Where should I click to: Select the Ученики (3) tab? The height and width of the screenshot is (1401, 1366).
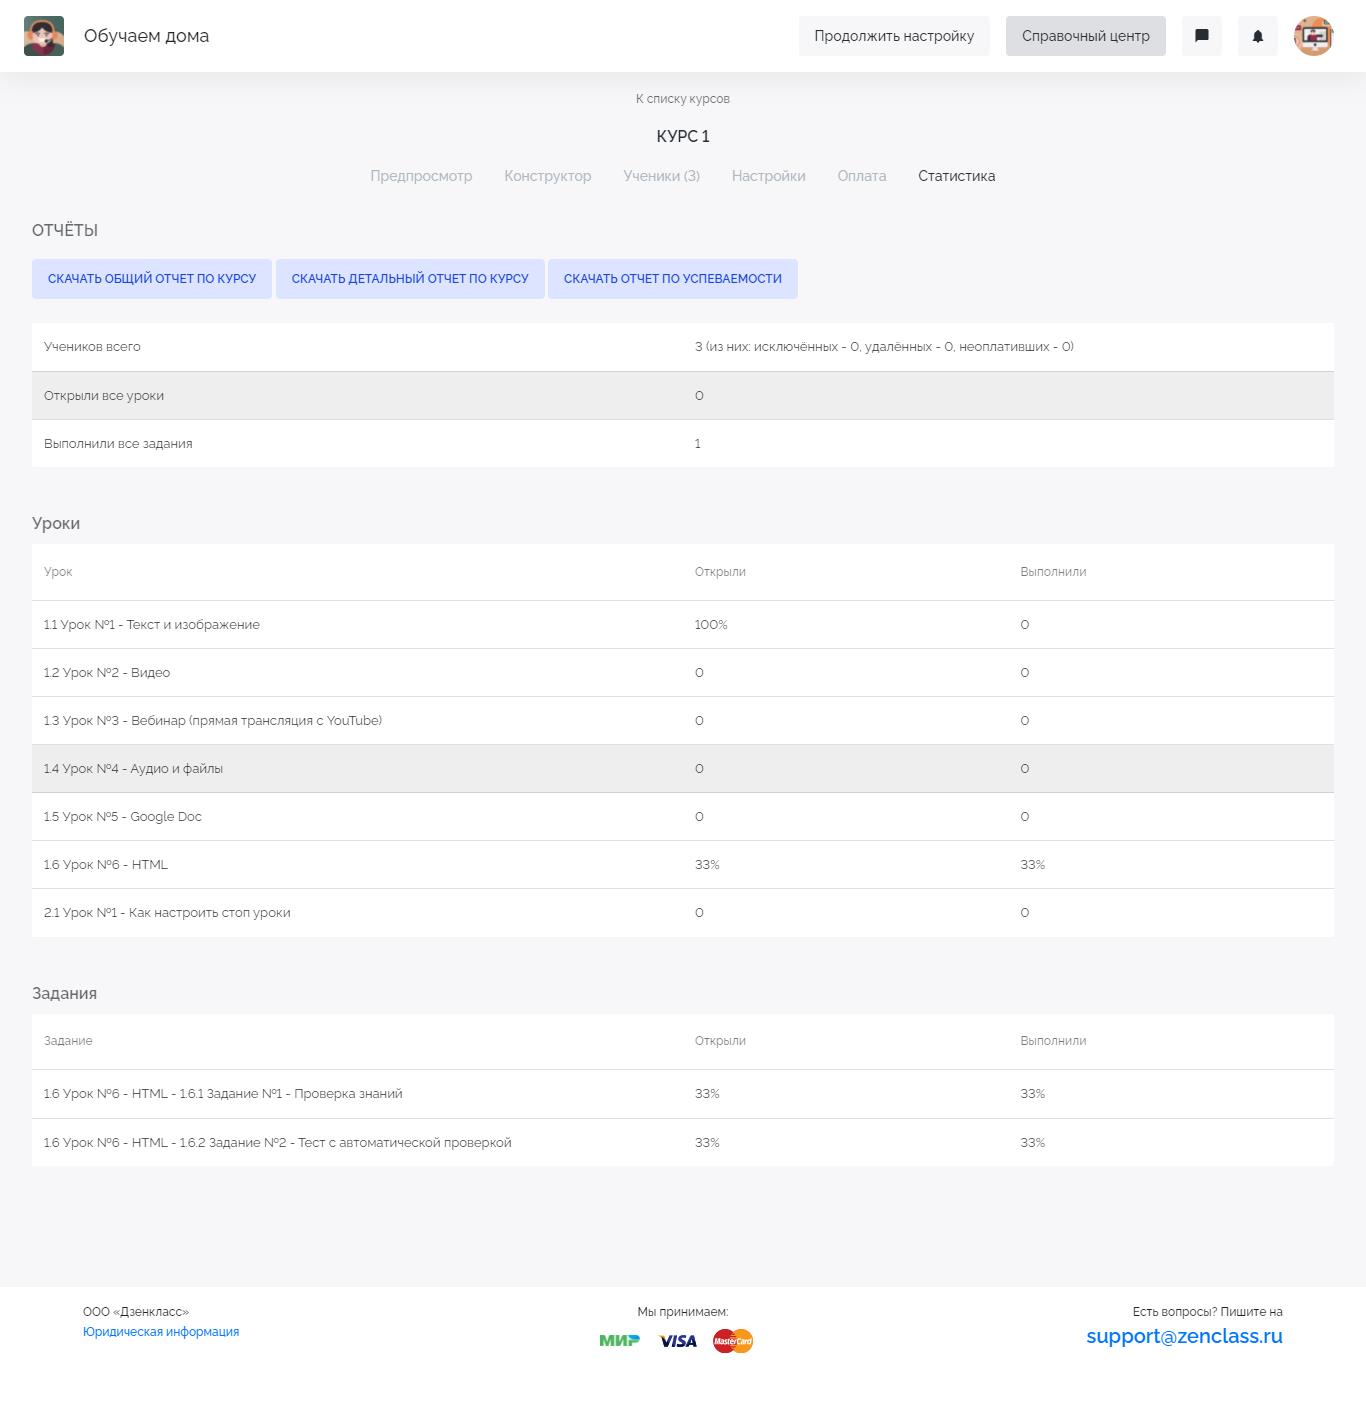click(x=662, y=176)
